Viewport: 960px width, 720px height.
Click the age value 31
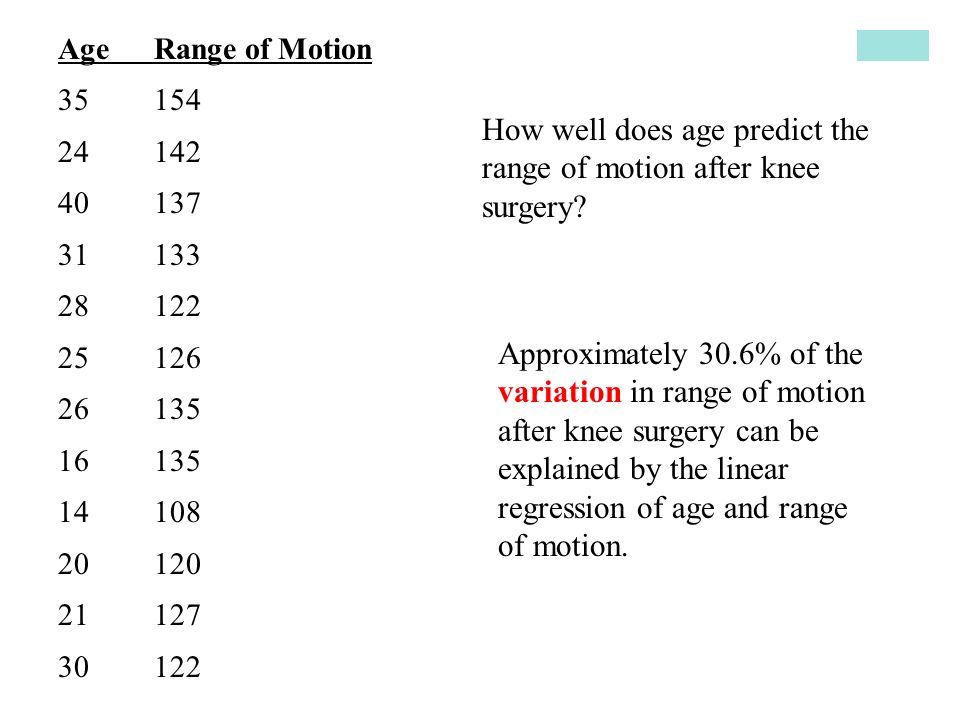pyautogui.click(x=73, y=254)
